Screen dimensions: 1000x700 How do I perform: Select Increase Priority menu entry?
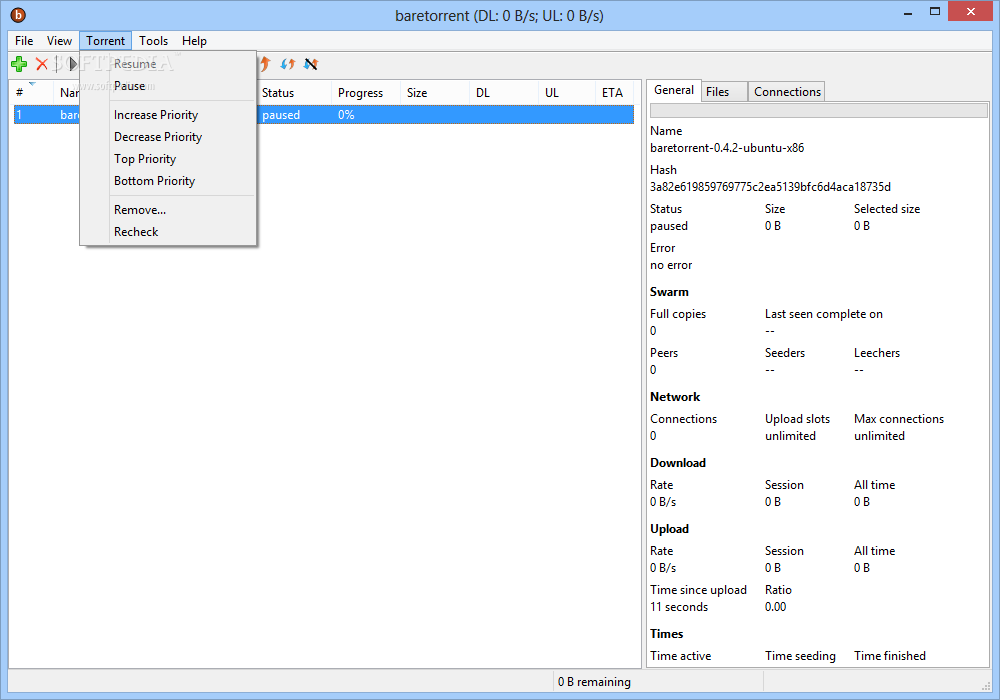[168, 115]
